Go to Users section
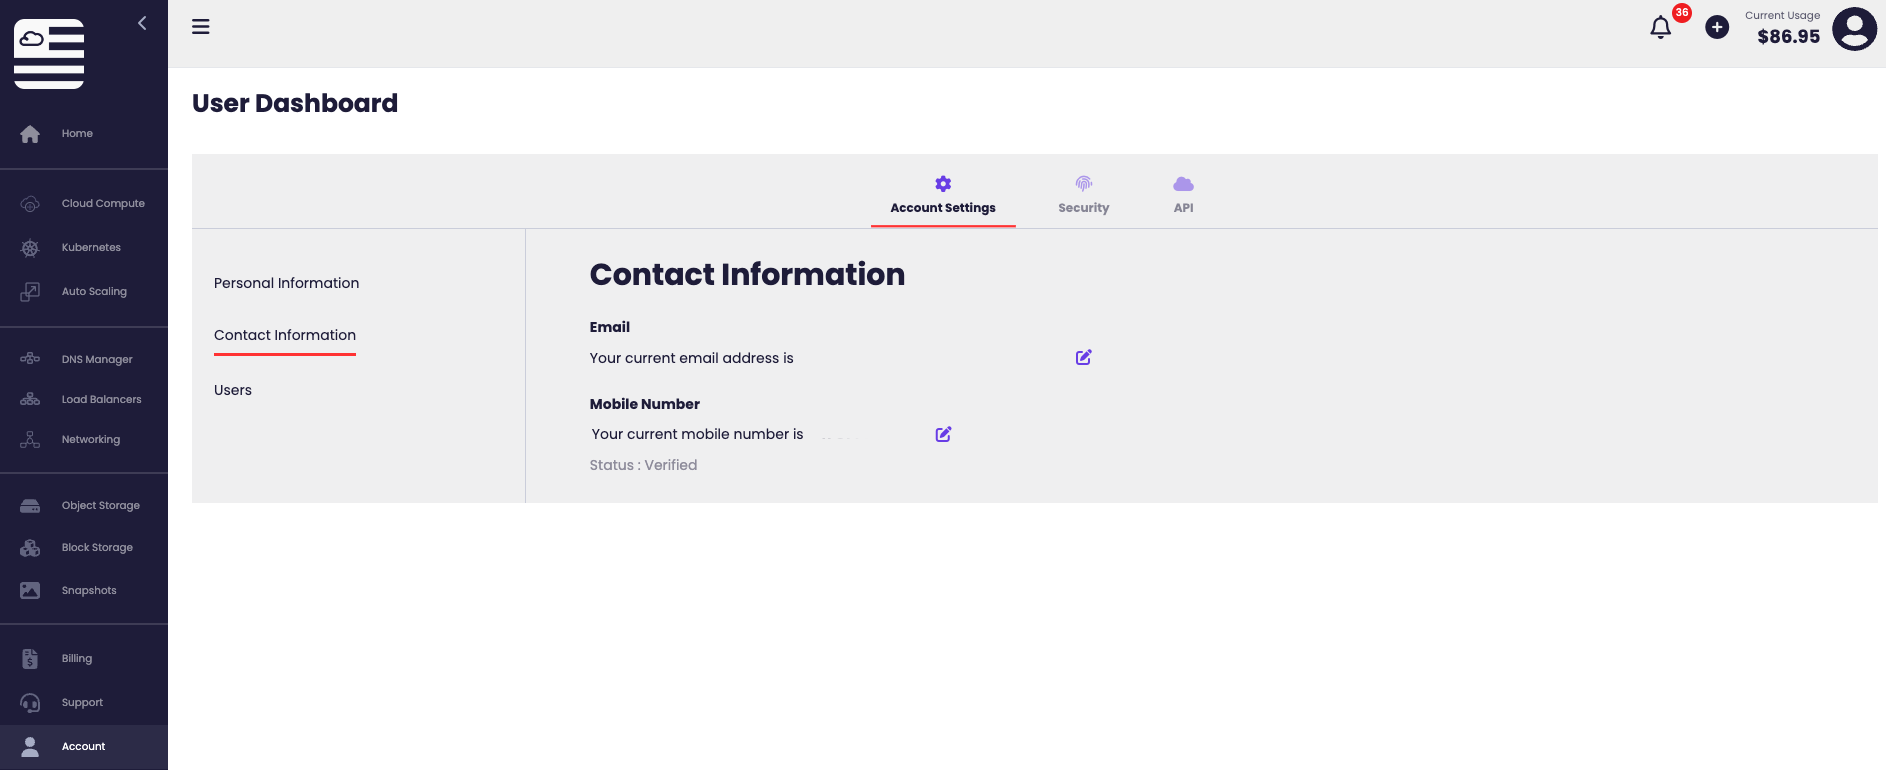The width and height of the screenshot is (1886, 770). coord(233,390)
